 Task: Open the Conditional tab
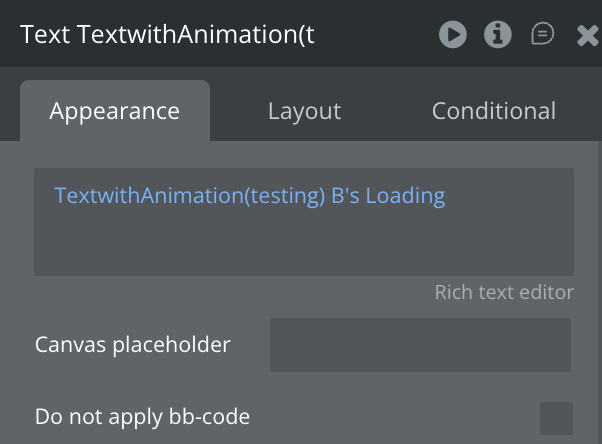[x=493, y=111]
